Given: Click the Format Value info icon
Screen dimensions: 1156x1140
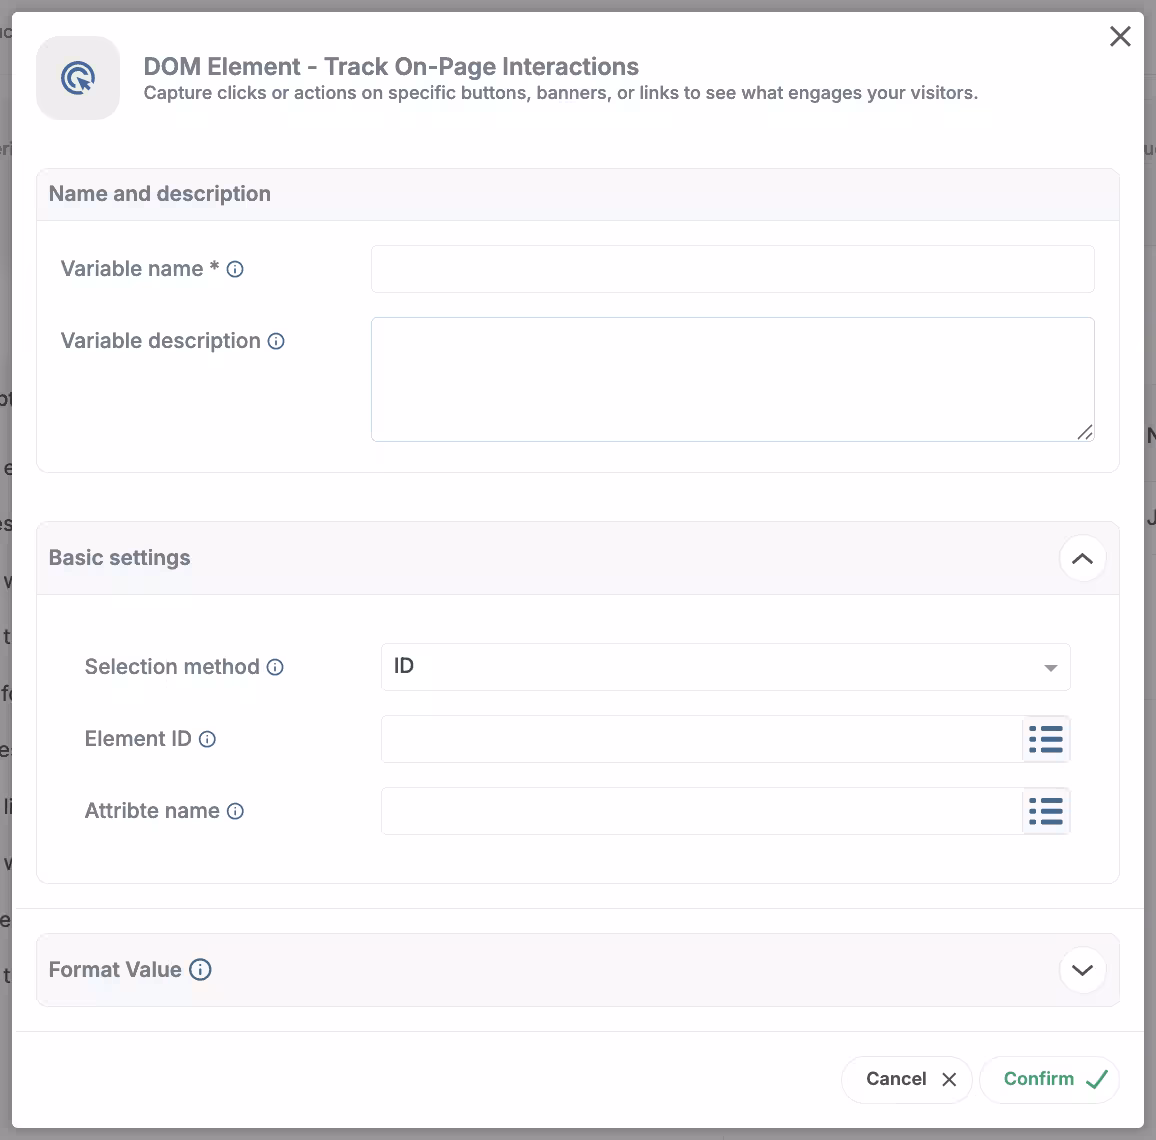Looking at the screenshot, I should [200, 970].
